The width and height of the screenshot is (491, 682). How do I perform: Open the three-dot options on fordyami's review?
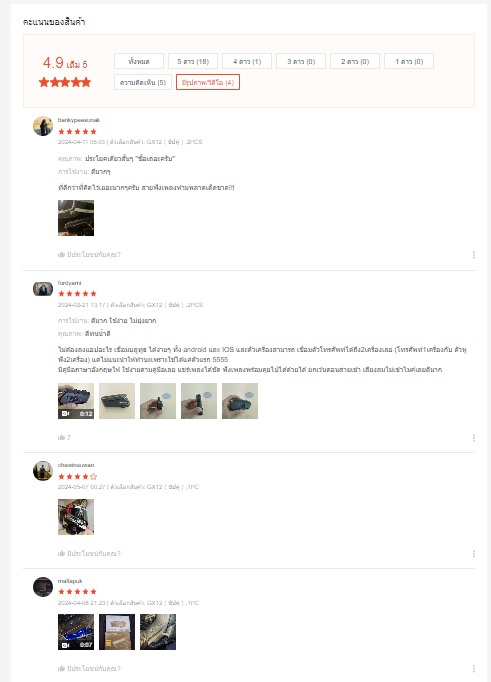point(474,437)
